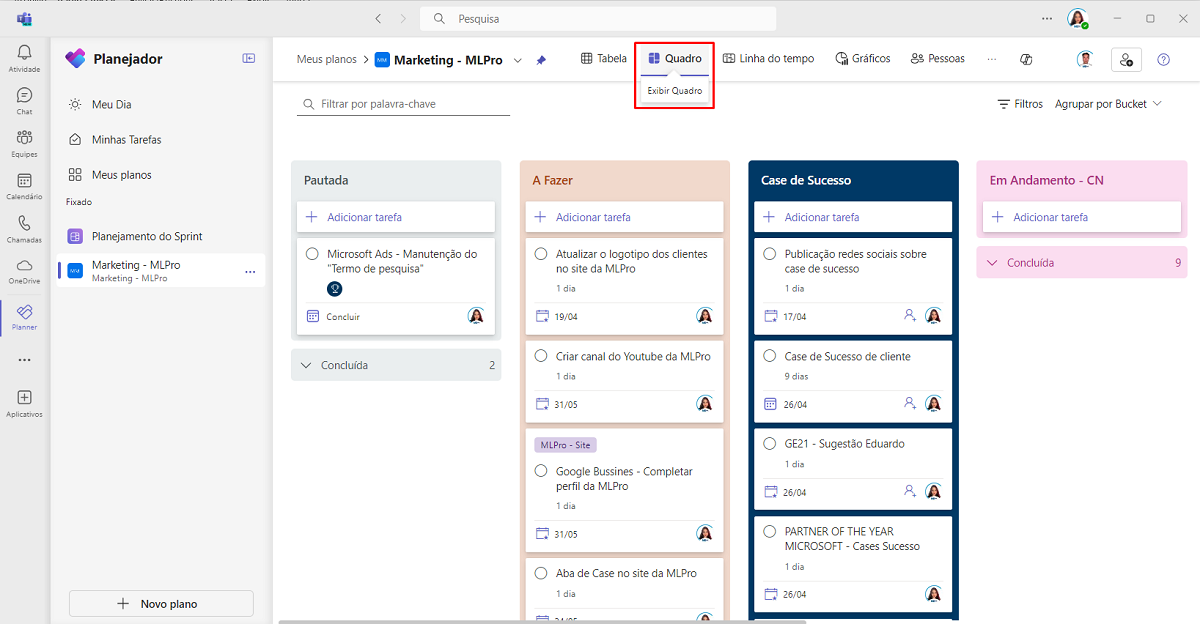Open Chamadas in the left rail
Image resolution: width=1200 pixels, height=624 pixels.
pos(24,229)
